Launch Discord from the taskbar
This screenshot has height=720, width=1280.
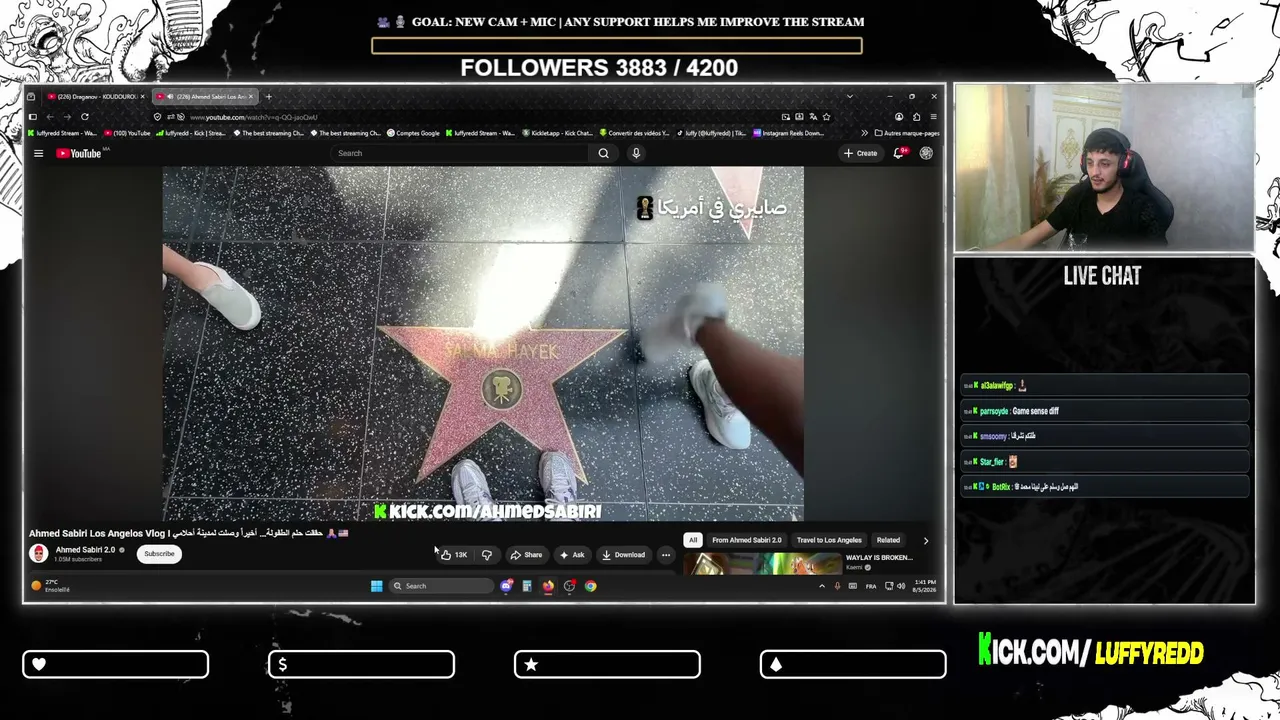tap(506, 586)
